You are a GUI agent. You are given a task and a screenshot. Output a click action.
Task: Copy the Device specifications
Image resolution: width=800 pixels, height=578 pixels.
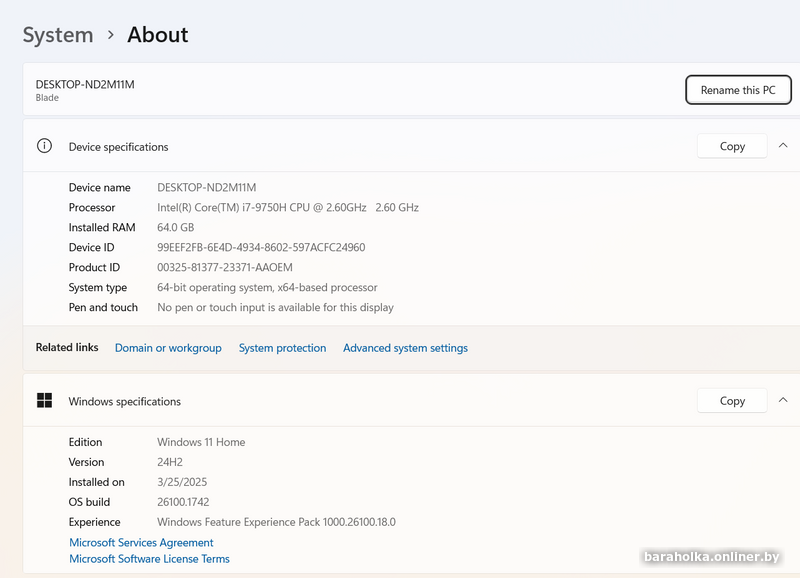click(x=732, y=146)
